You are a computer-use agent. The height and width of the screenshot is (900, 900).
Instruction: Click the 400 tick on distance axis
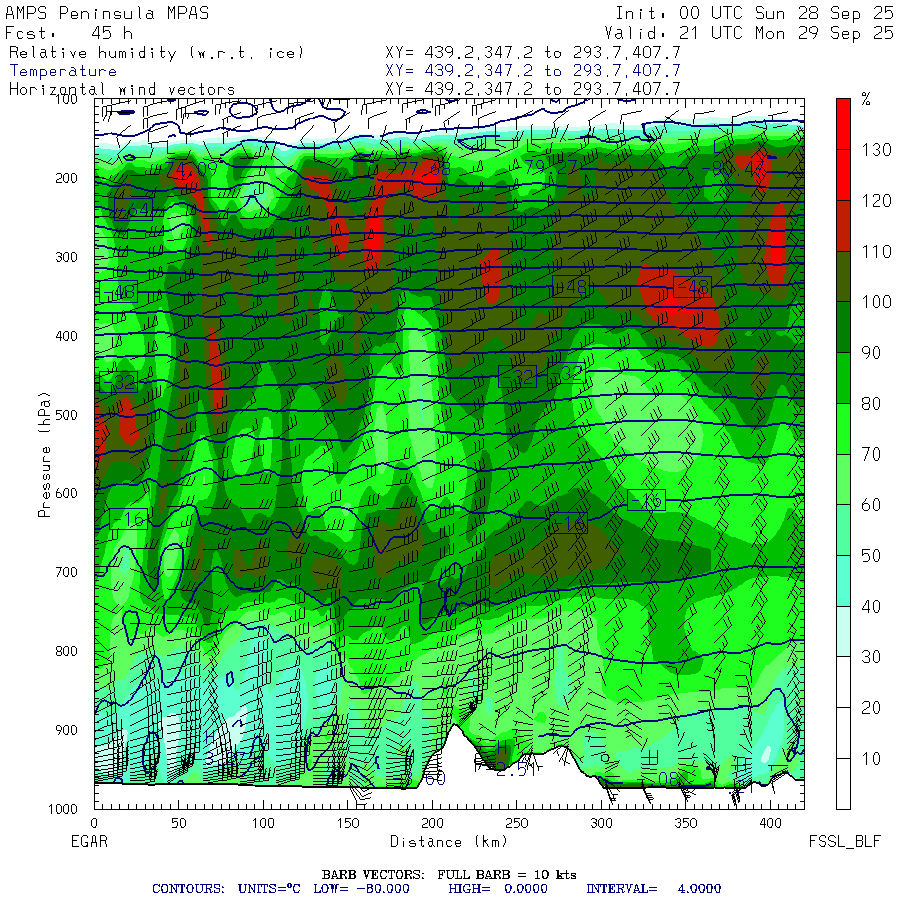pos(770,823)
